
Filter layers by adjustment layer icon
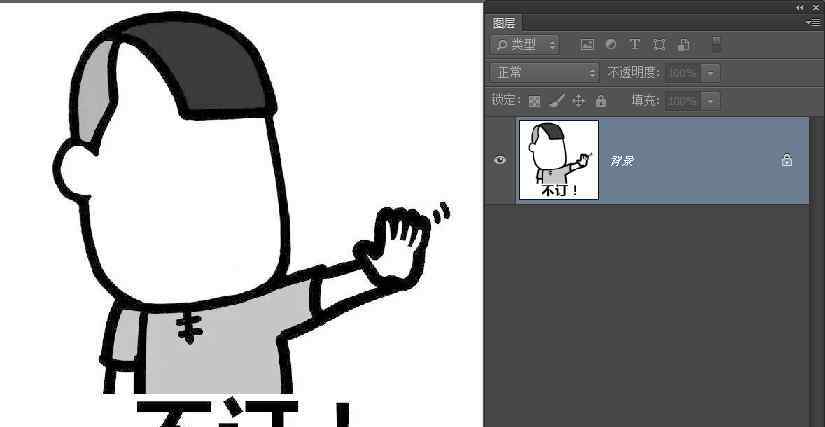[611, 45]
